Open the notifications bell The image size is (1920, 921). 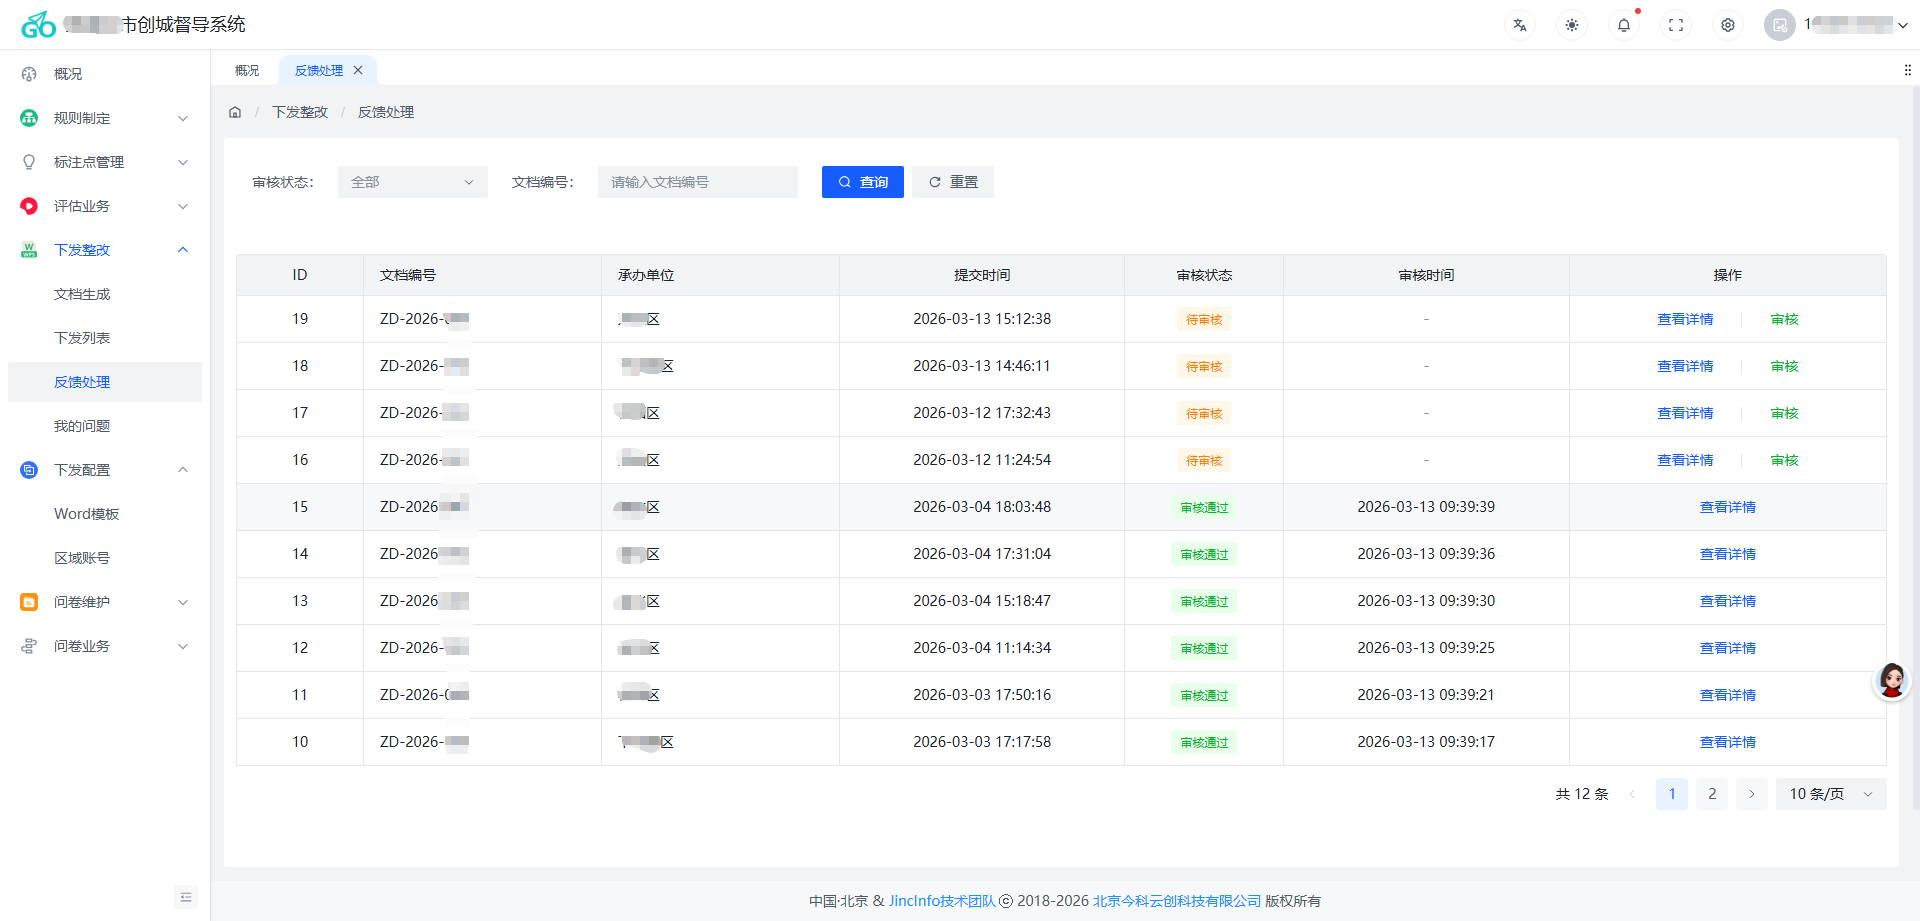pyautogui.click(x=1624, y=25)
